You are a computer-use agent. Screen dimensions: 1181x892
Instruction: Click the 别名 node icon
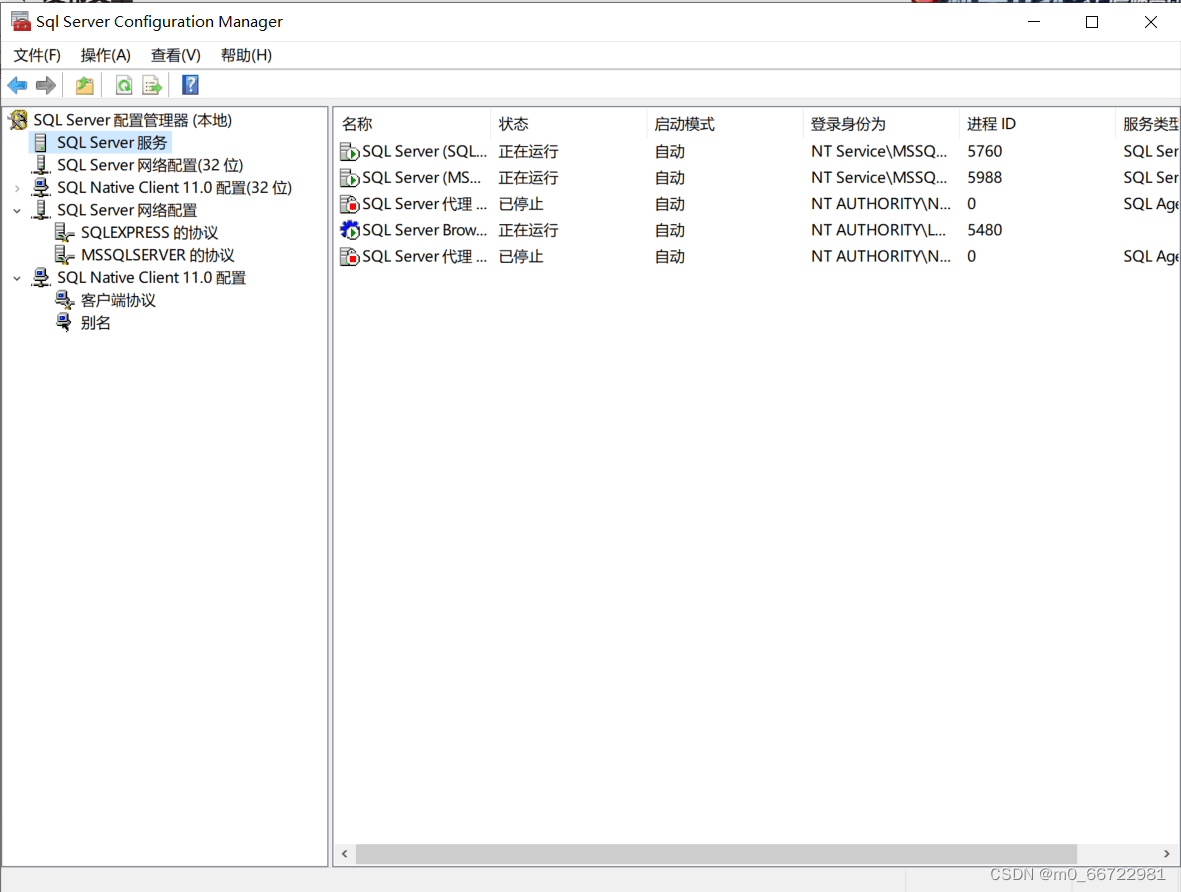pos(65,322)
